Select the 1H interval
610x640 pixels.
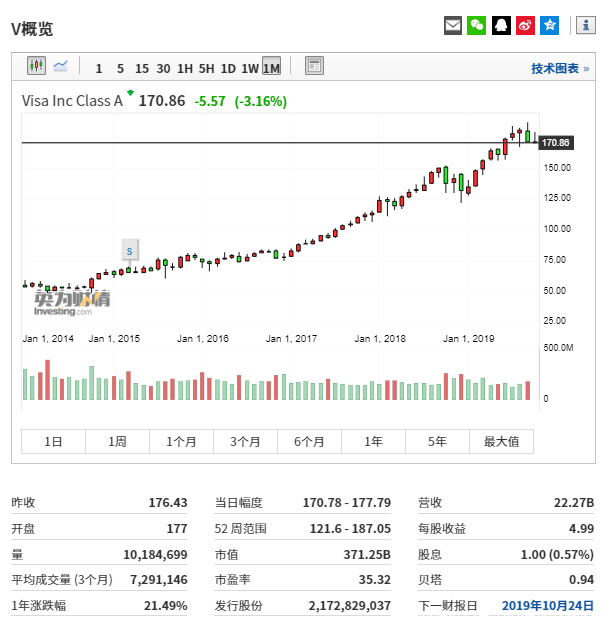[185, 68]
